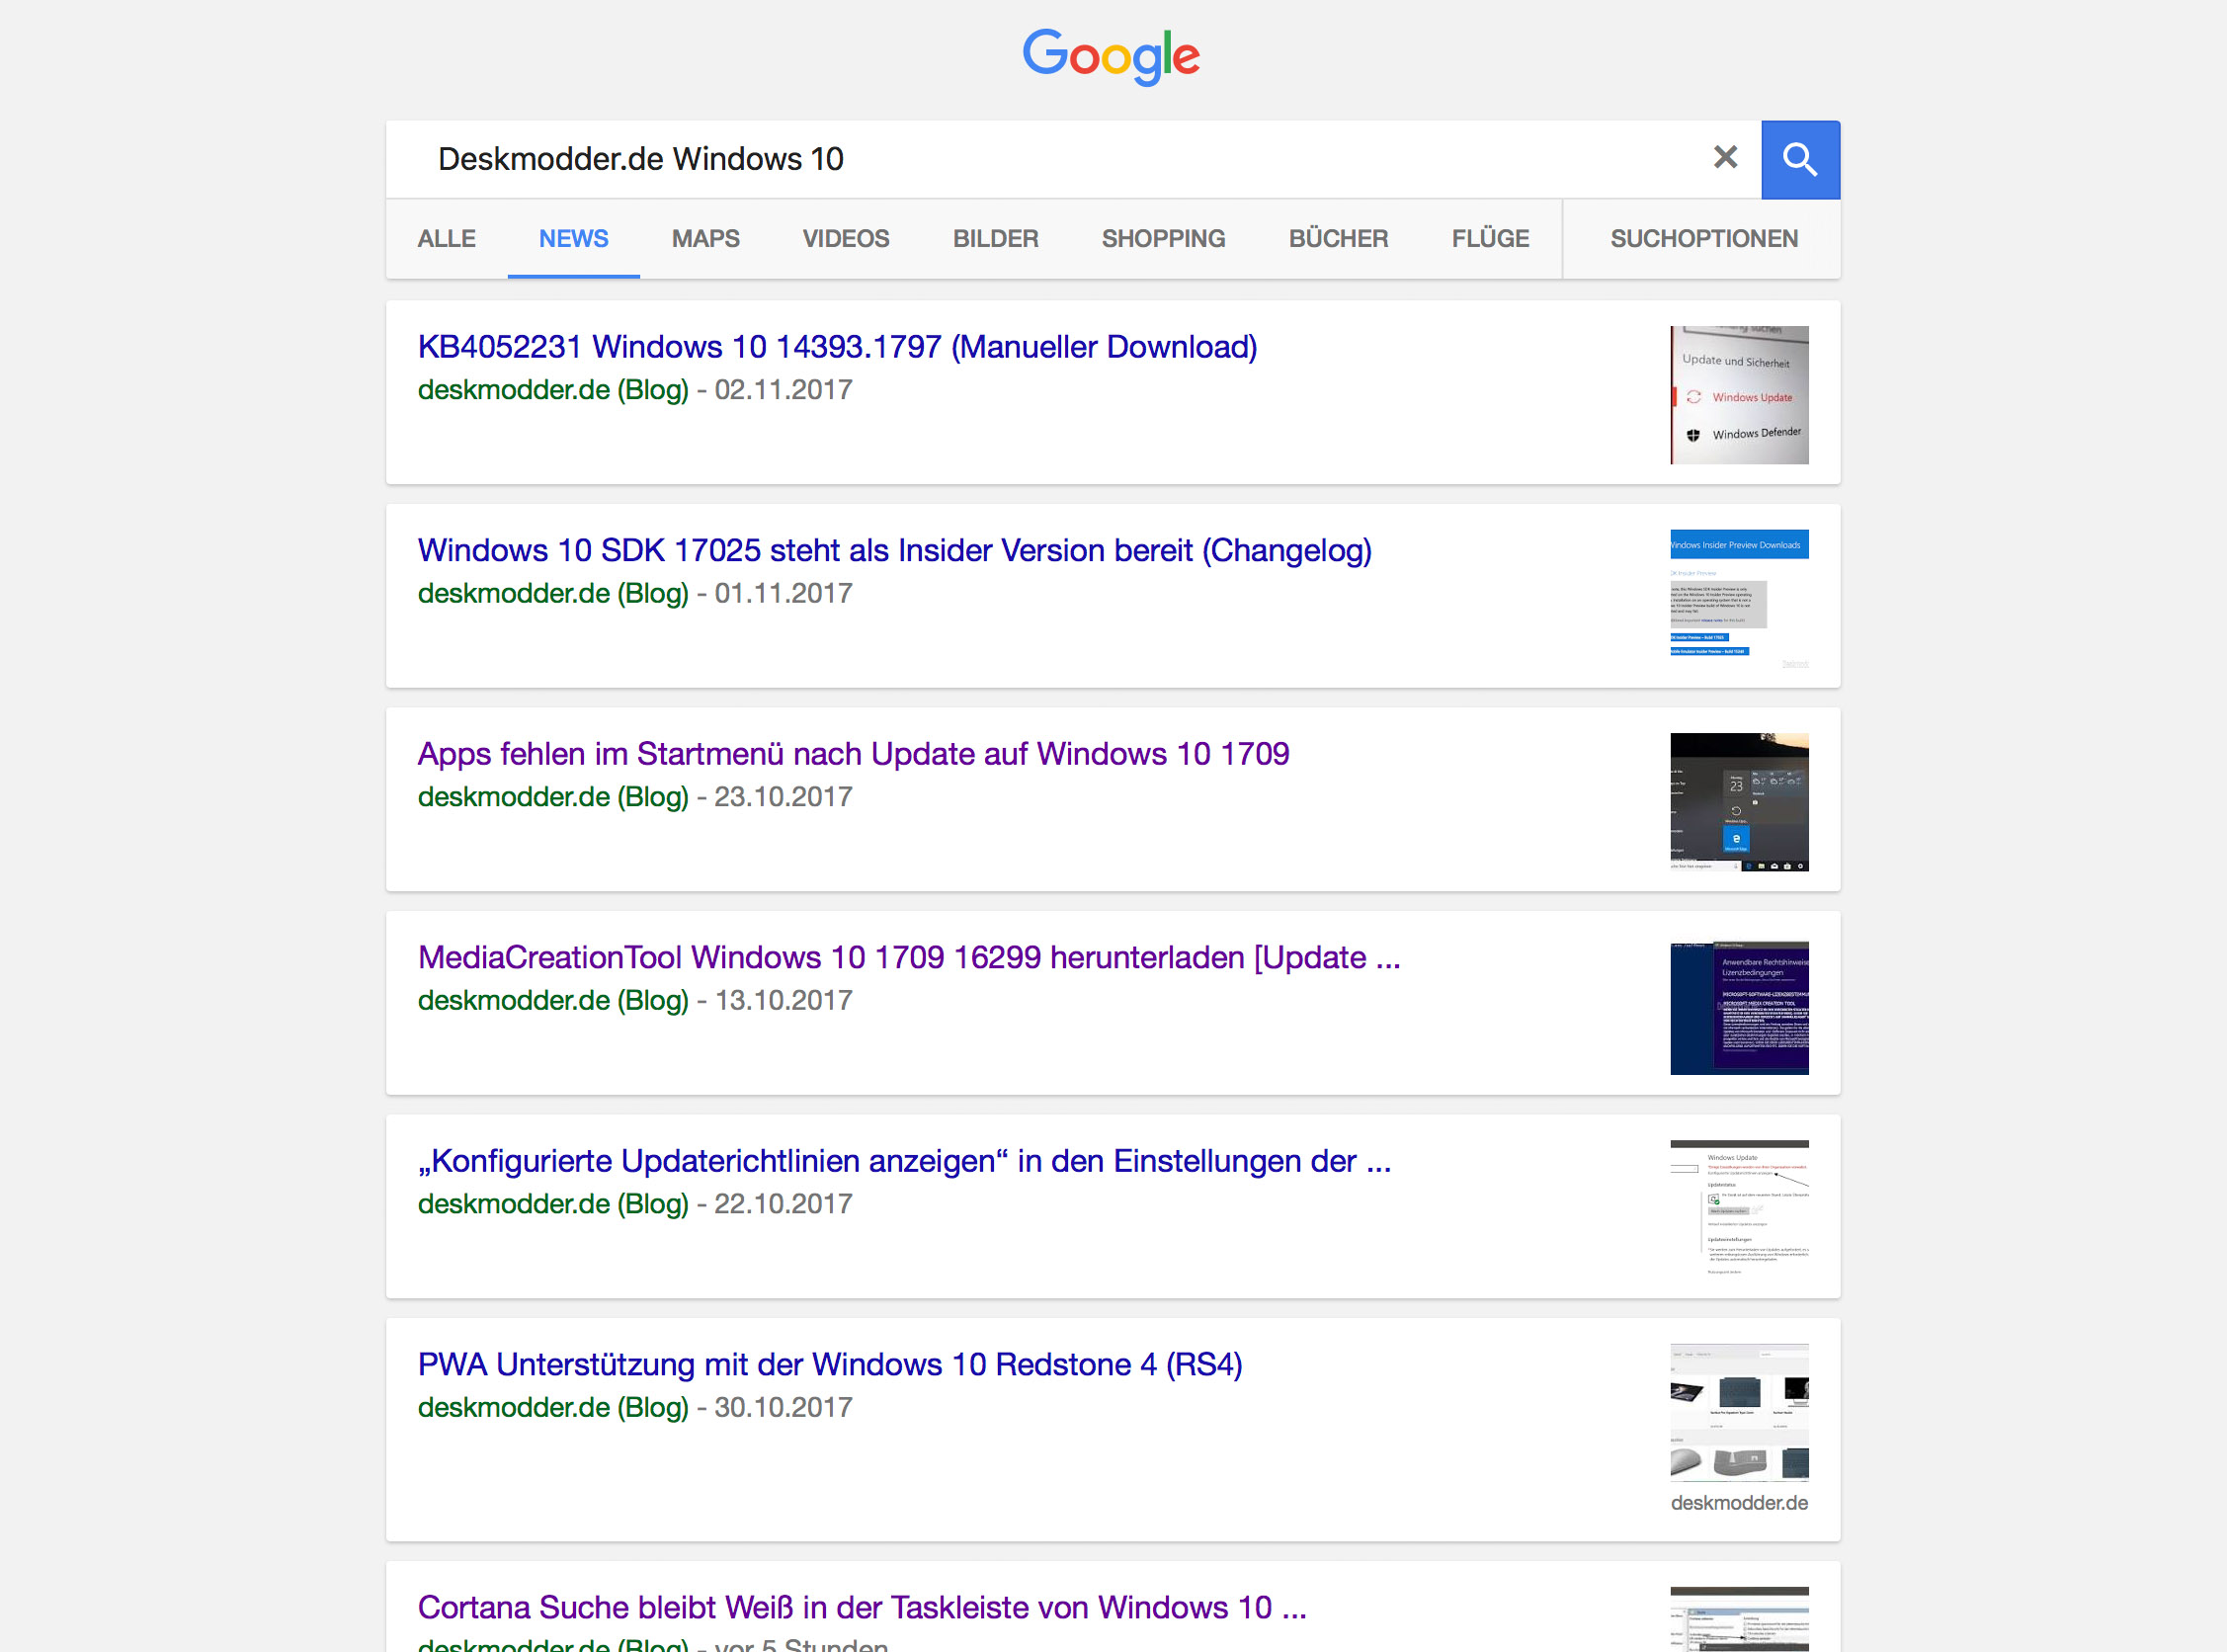Image resolution: width=2227 pixels, height=1652 pixels.
Task: Click deskmodder.de (Blog) source dated 22.10.2017
Action: pyautogui.click(x=553, y=1204)
